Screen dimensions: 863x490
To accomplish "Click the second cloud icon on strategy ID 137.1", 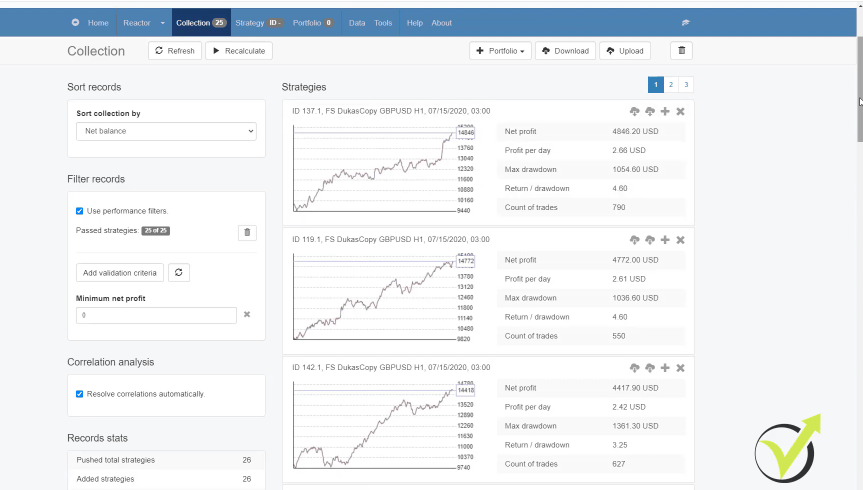I will [x=649, y=112].
